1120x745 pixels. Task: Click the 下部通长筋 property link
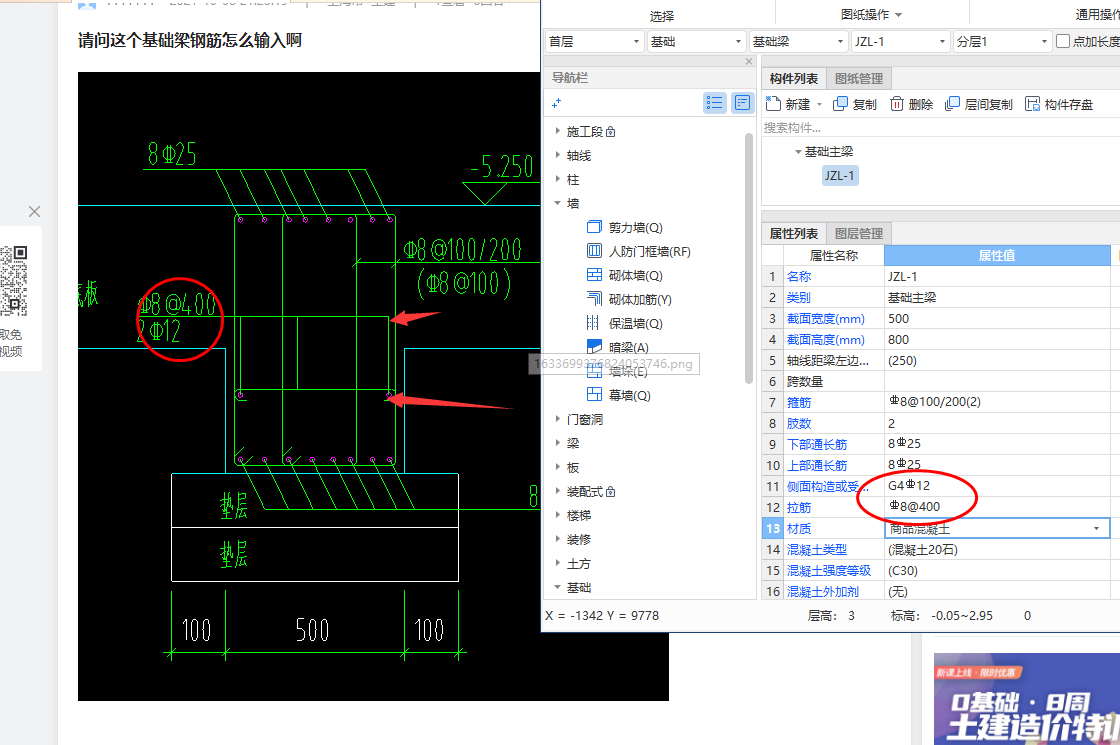(816, 444)
